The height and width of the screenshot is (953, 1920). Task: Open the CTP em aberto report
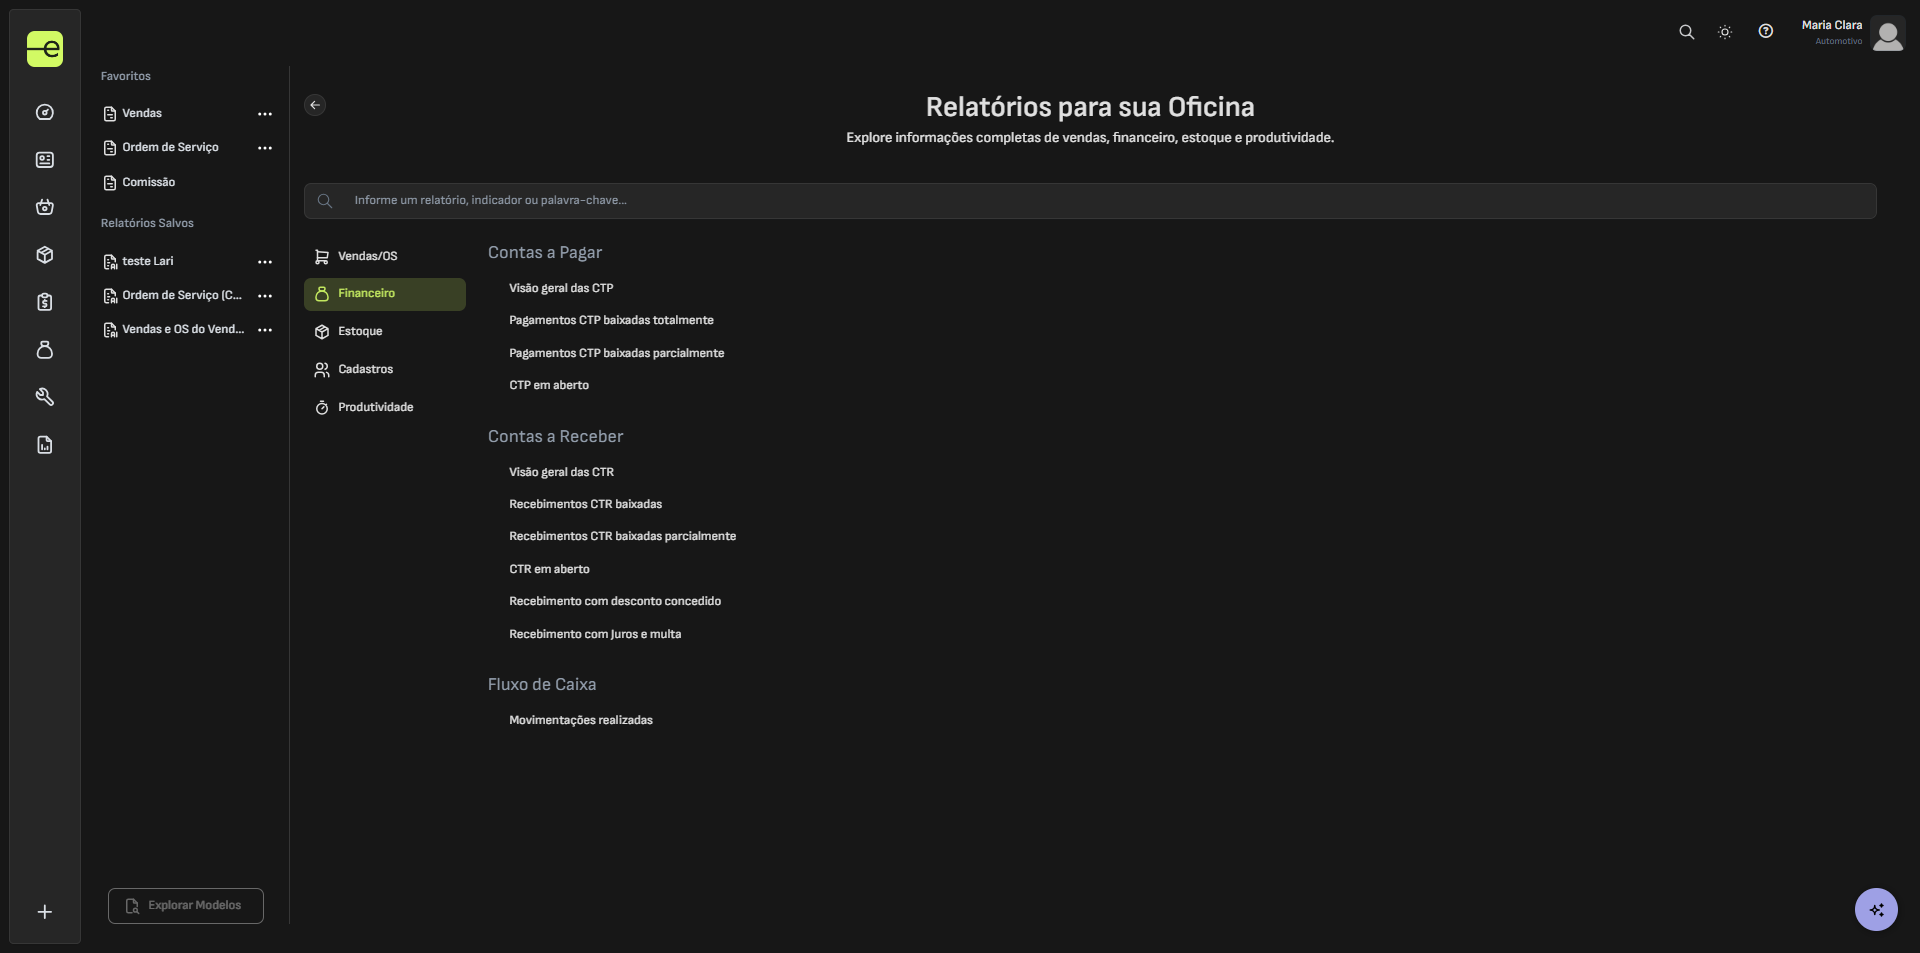[549, 385]
